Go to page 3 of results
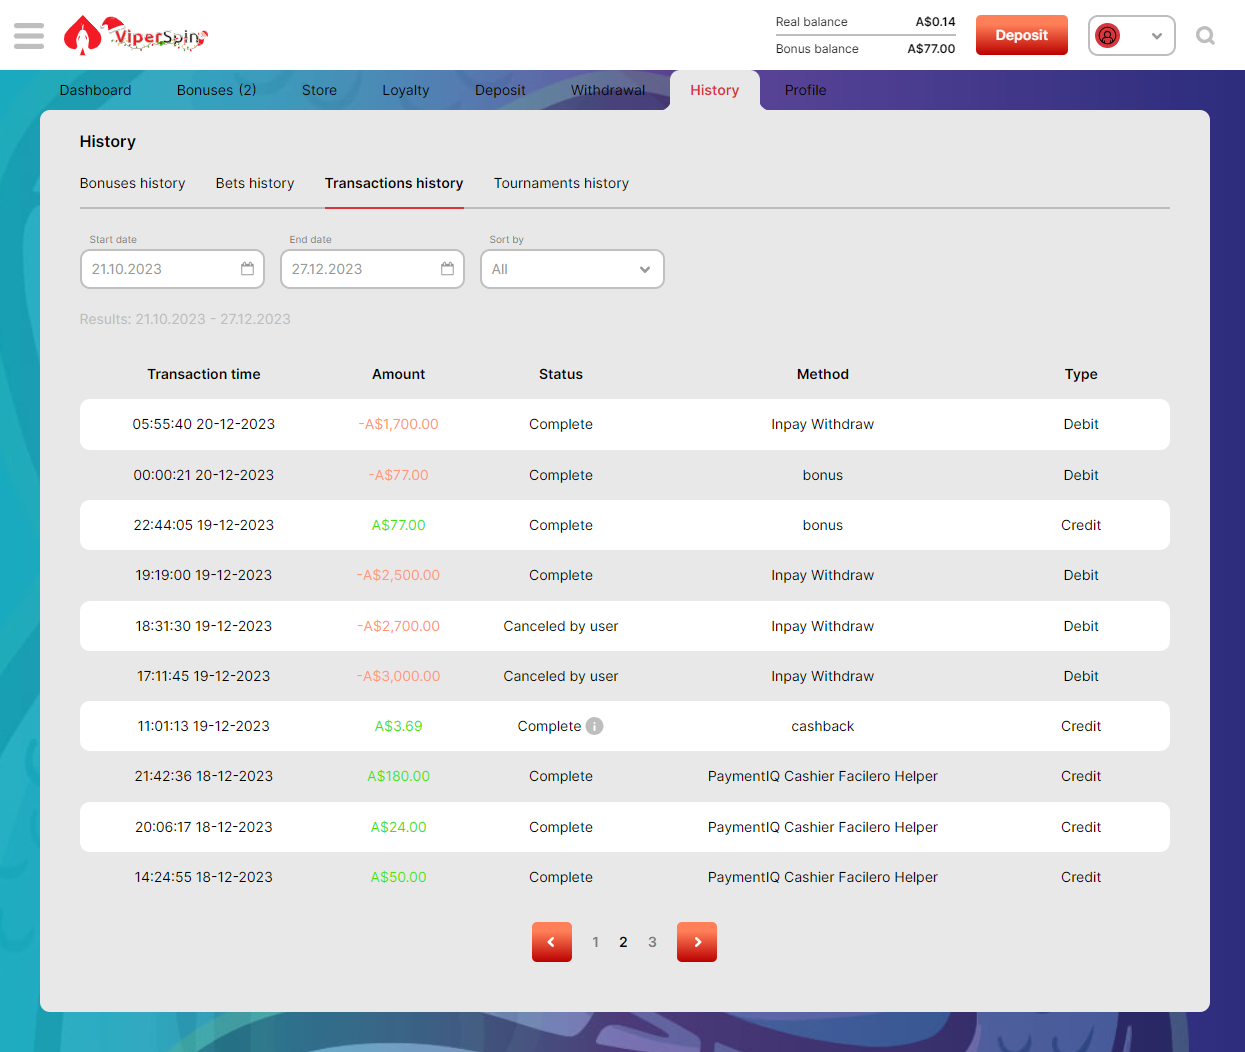 tap(652, 942)
